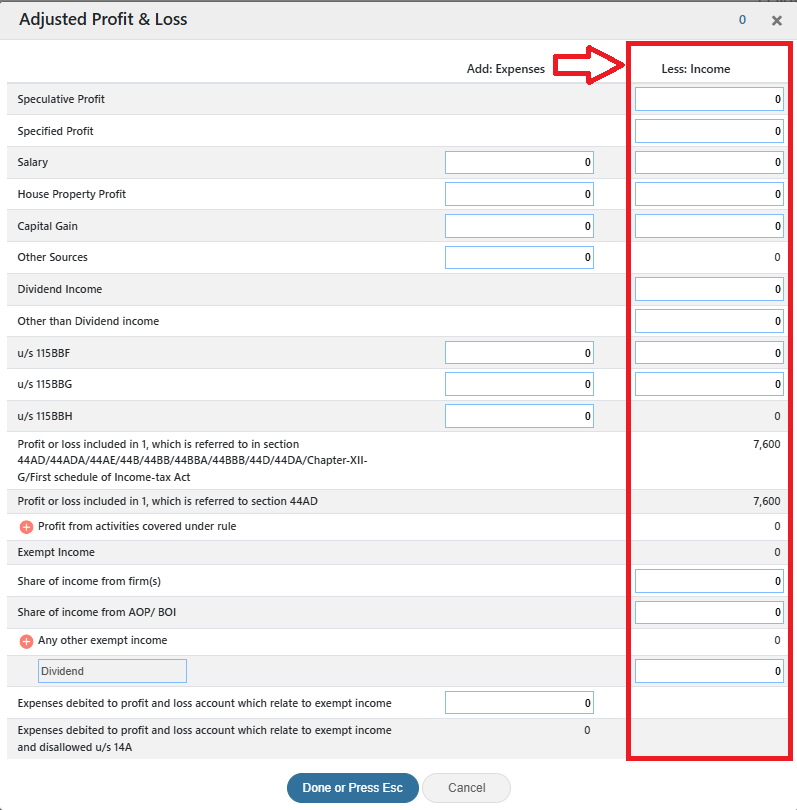The width and height of the screenshot is (797, 810).
Task: Close the Adjusted Profit & Loss dialog
Action: [776, 21]
